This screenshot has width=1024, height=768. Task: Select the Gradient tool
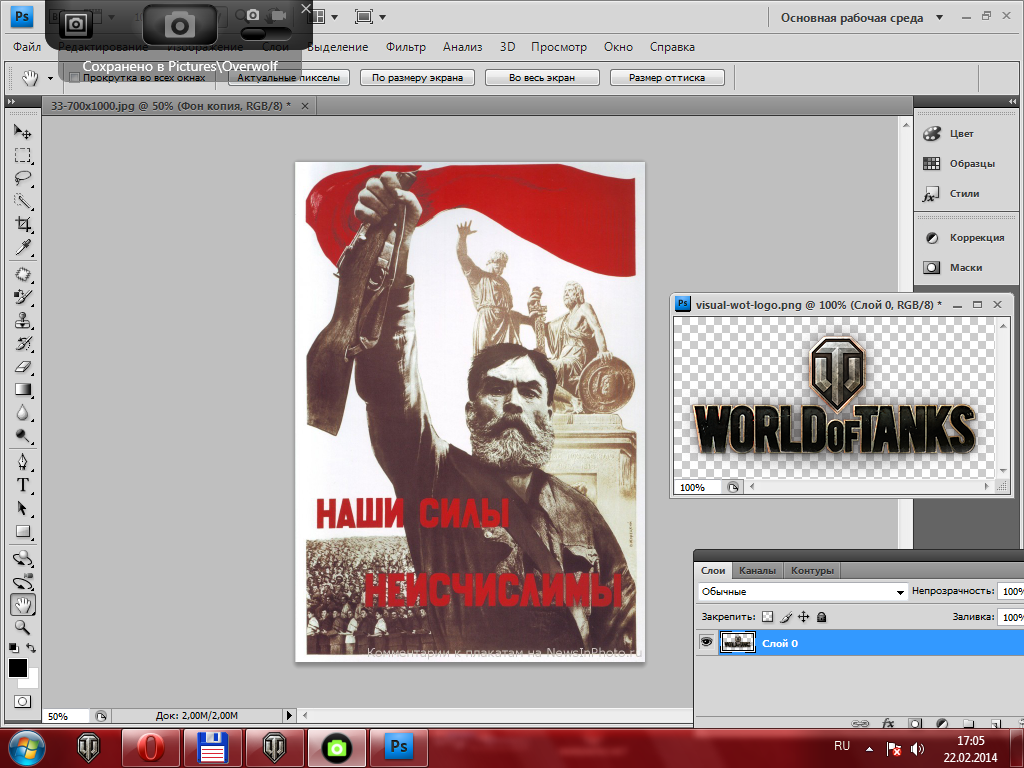tap(23, 389)
